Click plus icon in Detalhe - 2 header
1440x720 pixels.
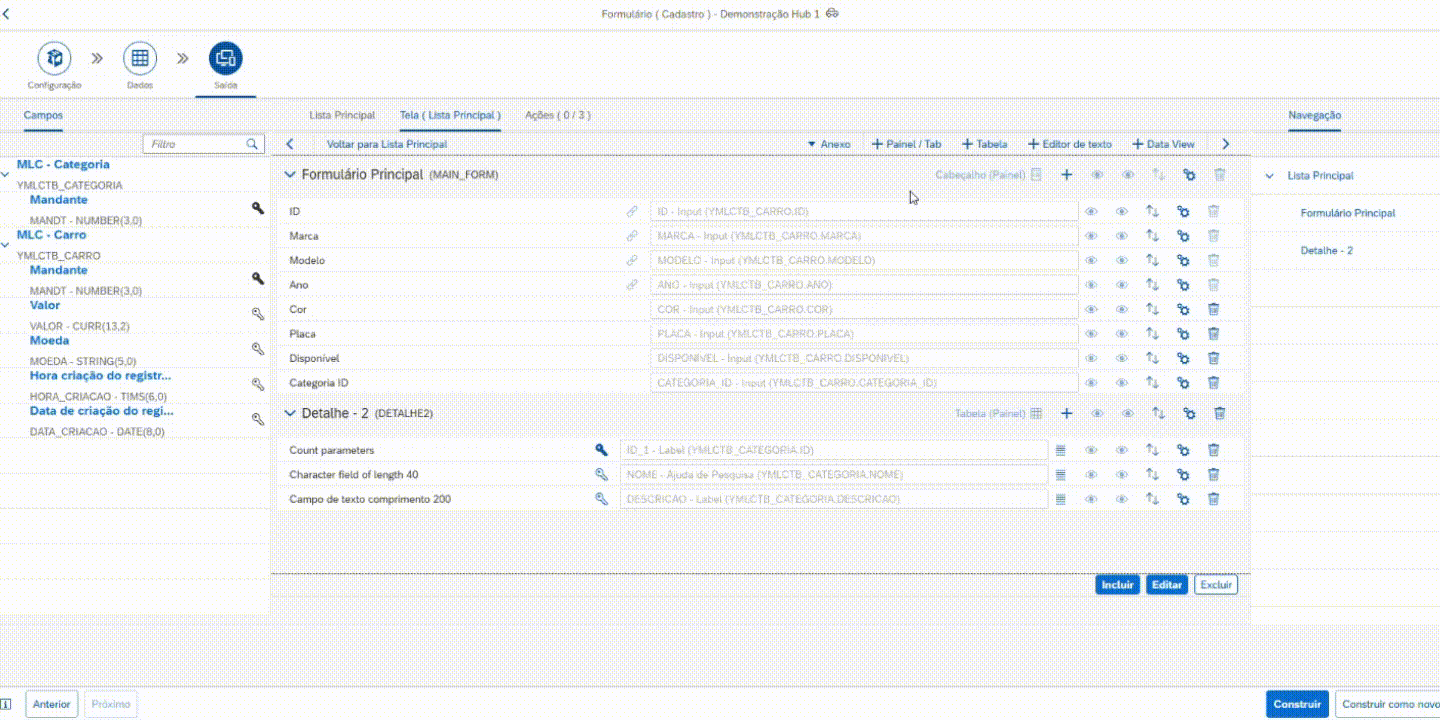1066,413
